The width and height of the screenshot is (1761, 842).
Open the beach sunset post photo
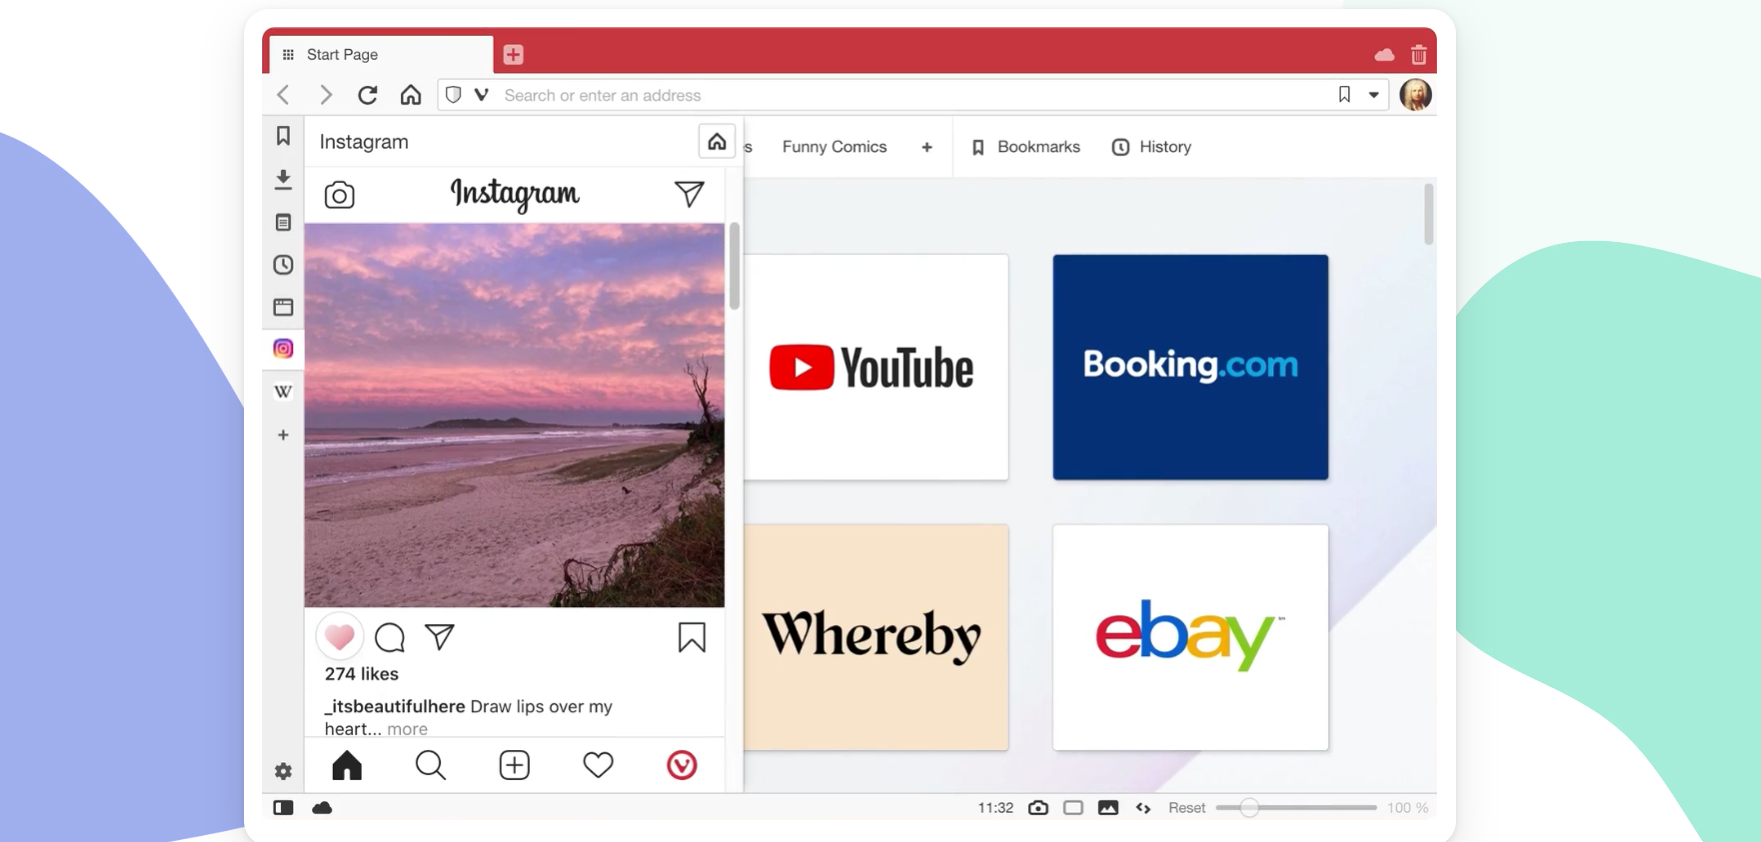click(514, 415)
